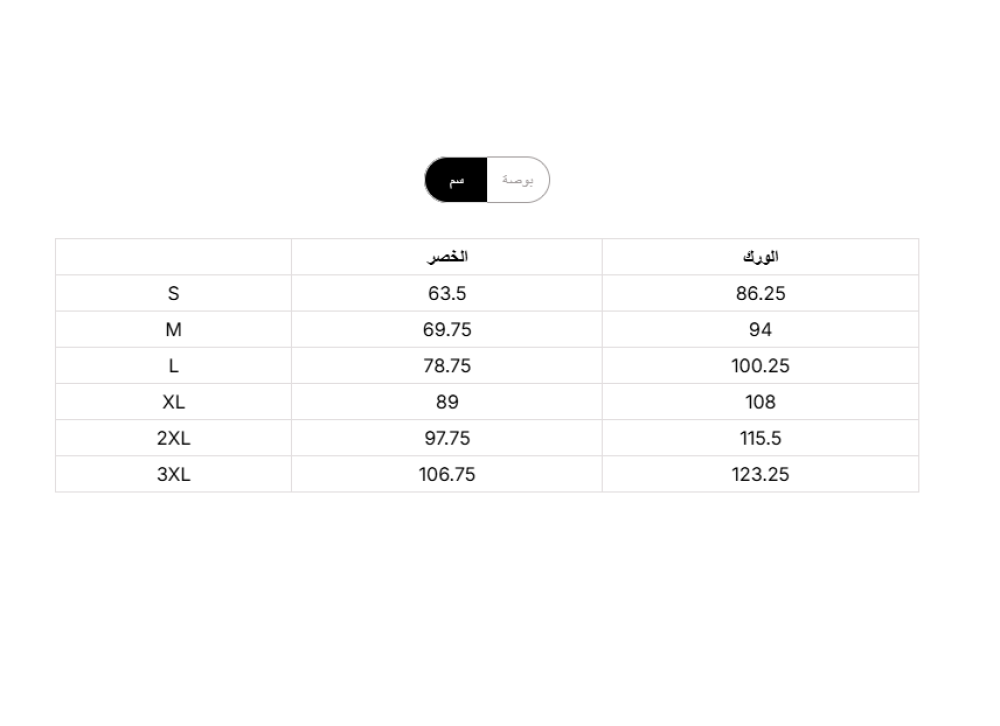Viewport: 1000px width, 726px height.
Task: Select the 2XL size row label
Action: point(174,438)
